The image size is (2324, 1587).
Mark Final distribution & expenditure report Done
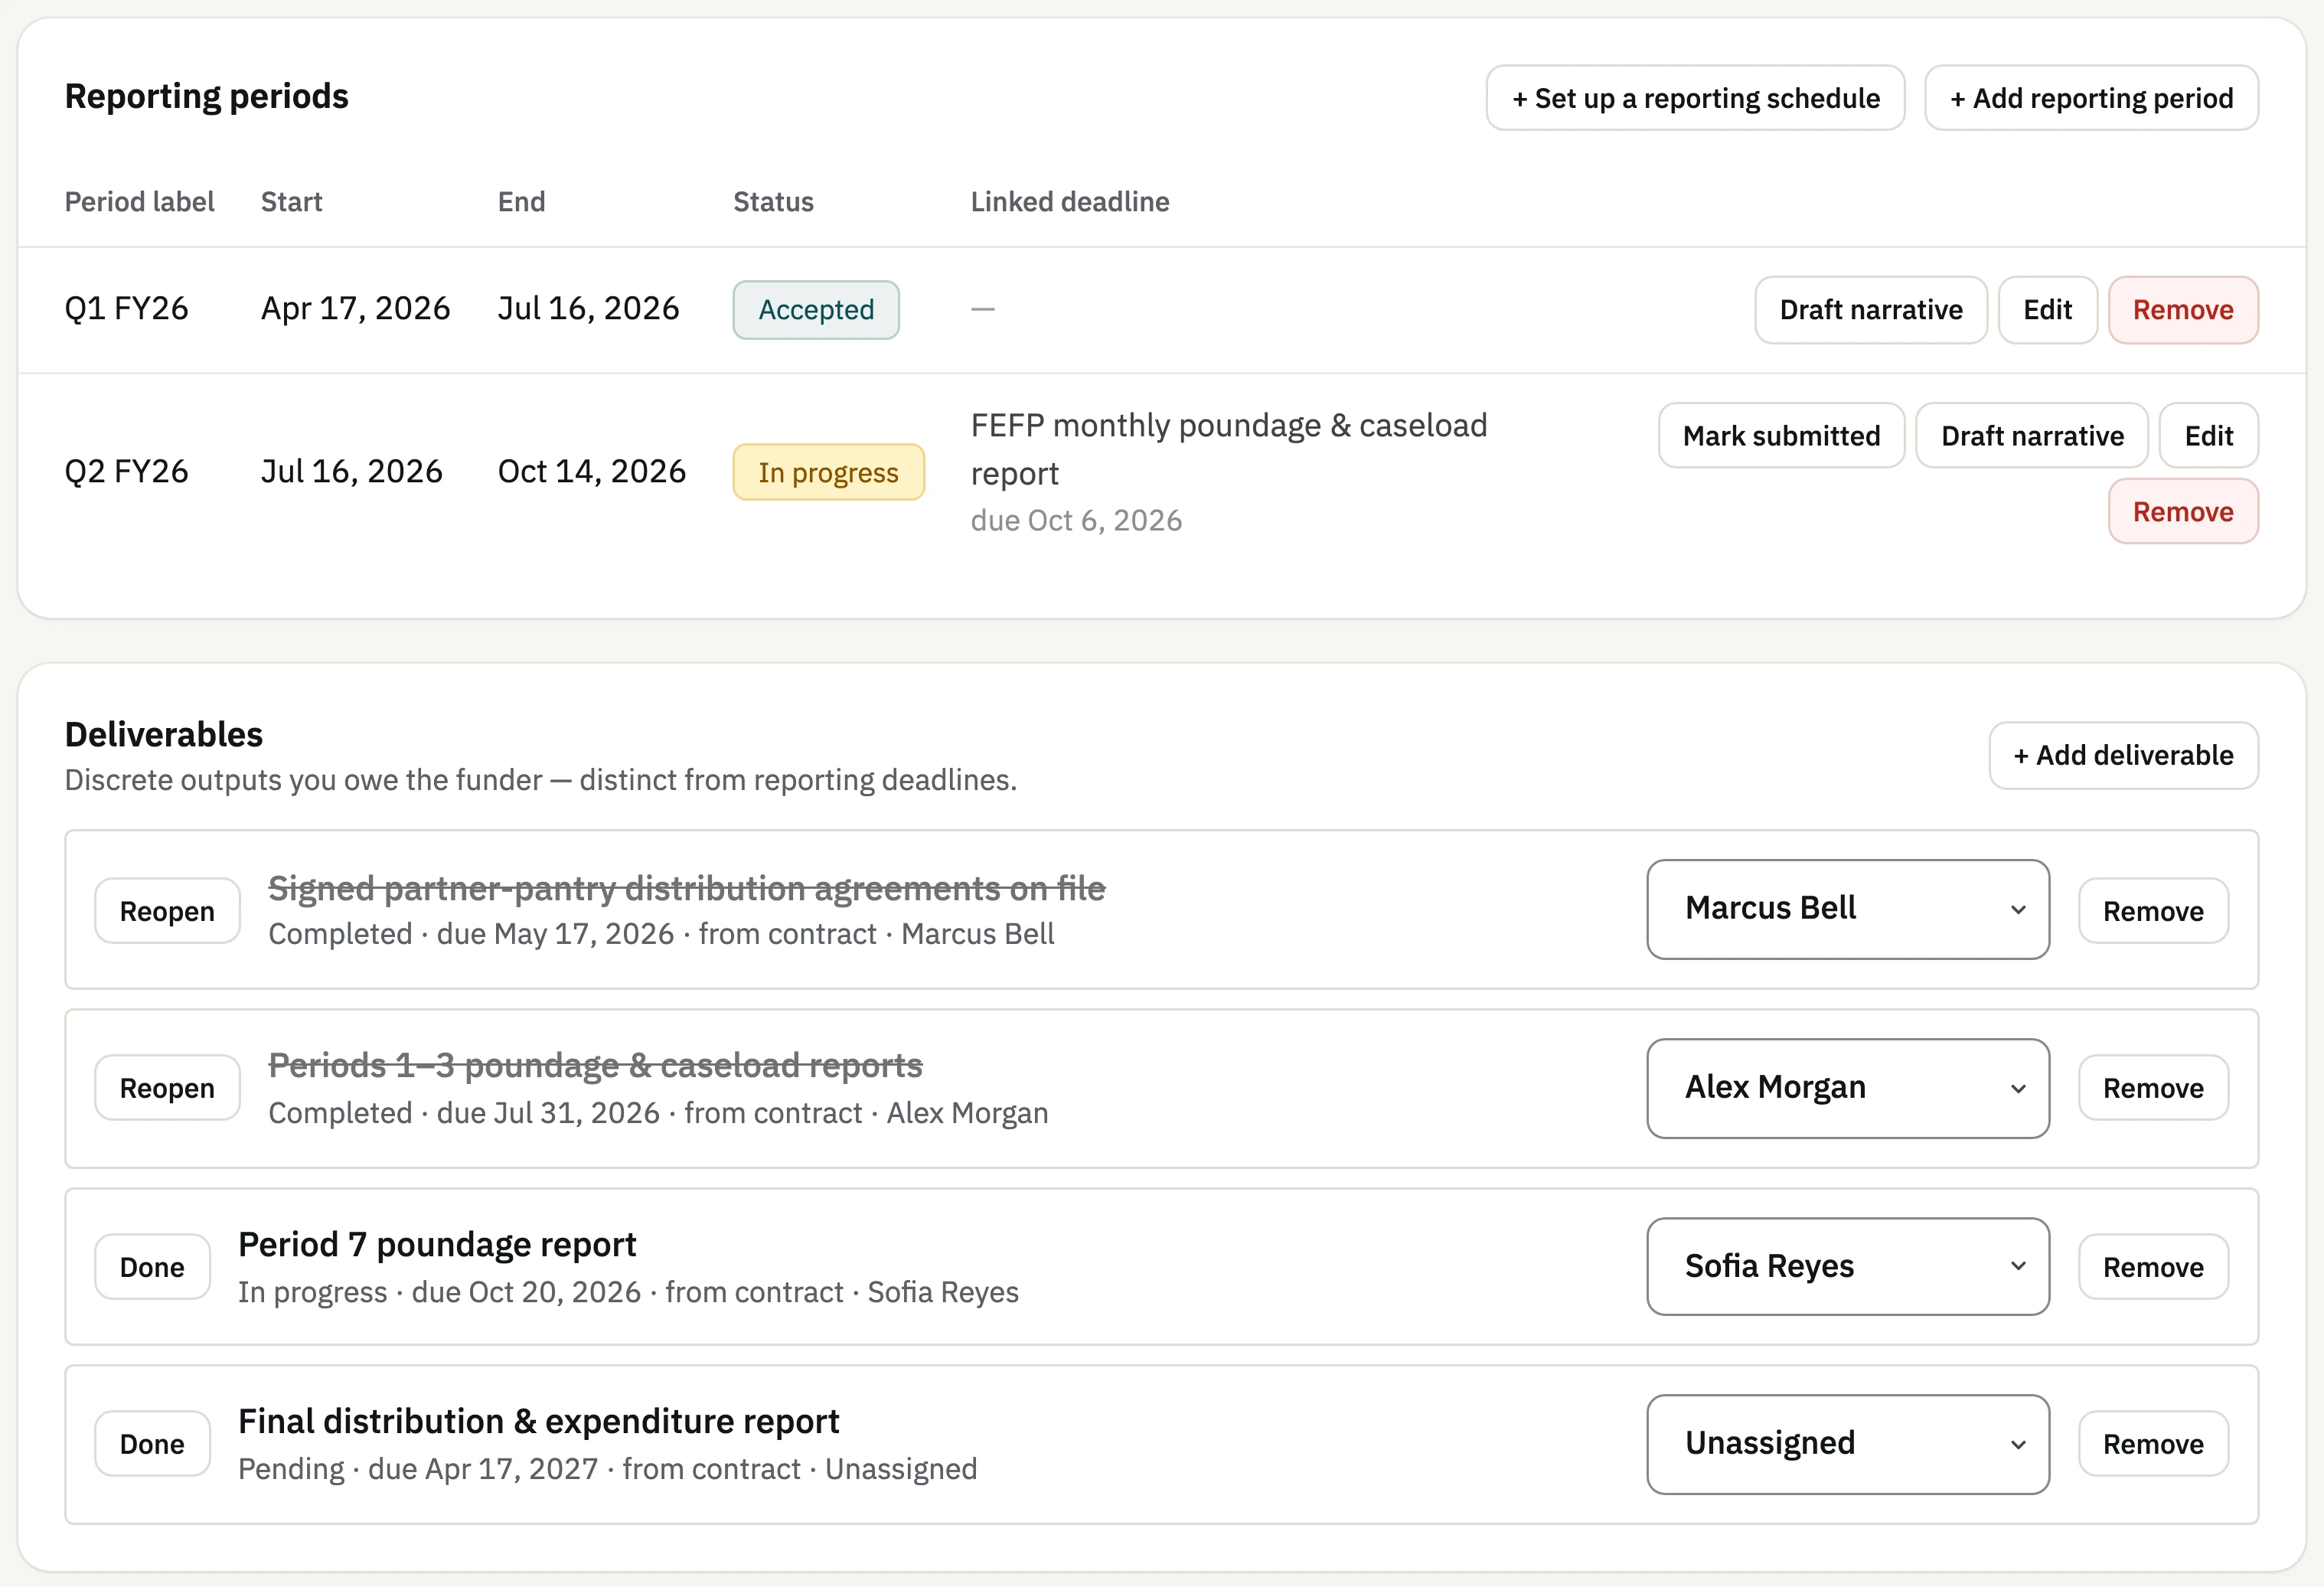pos(152,1444)
